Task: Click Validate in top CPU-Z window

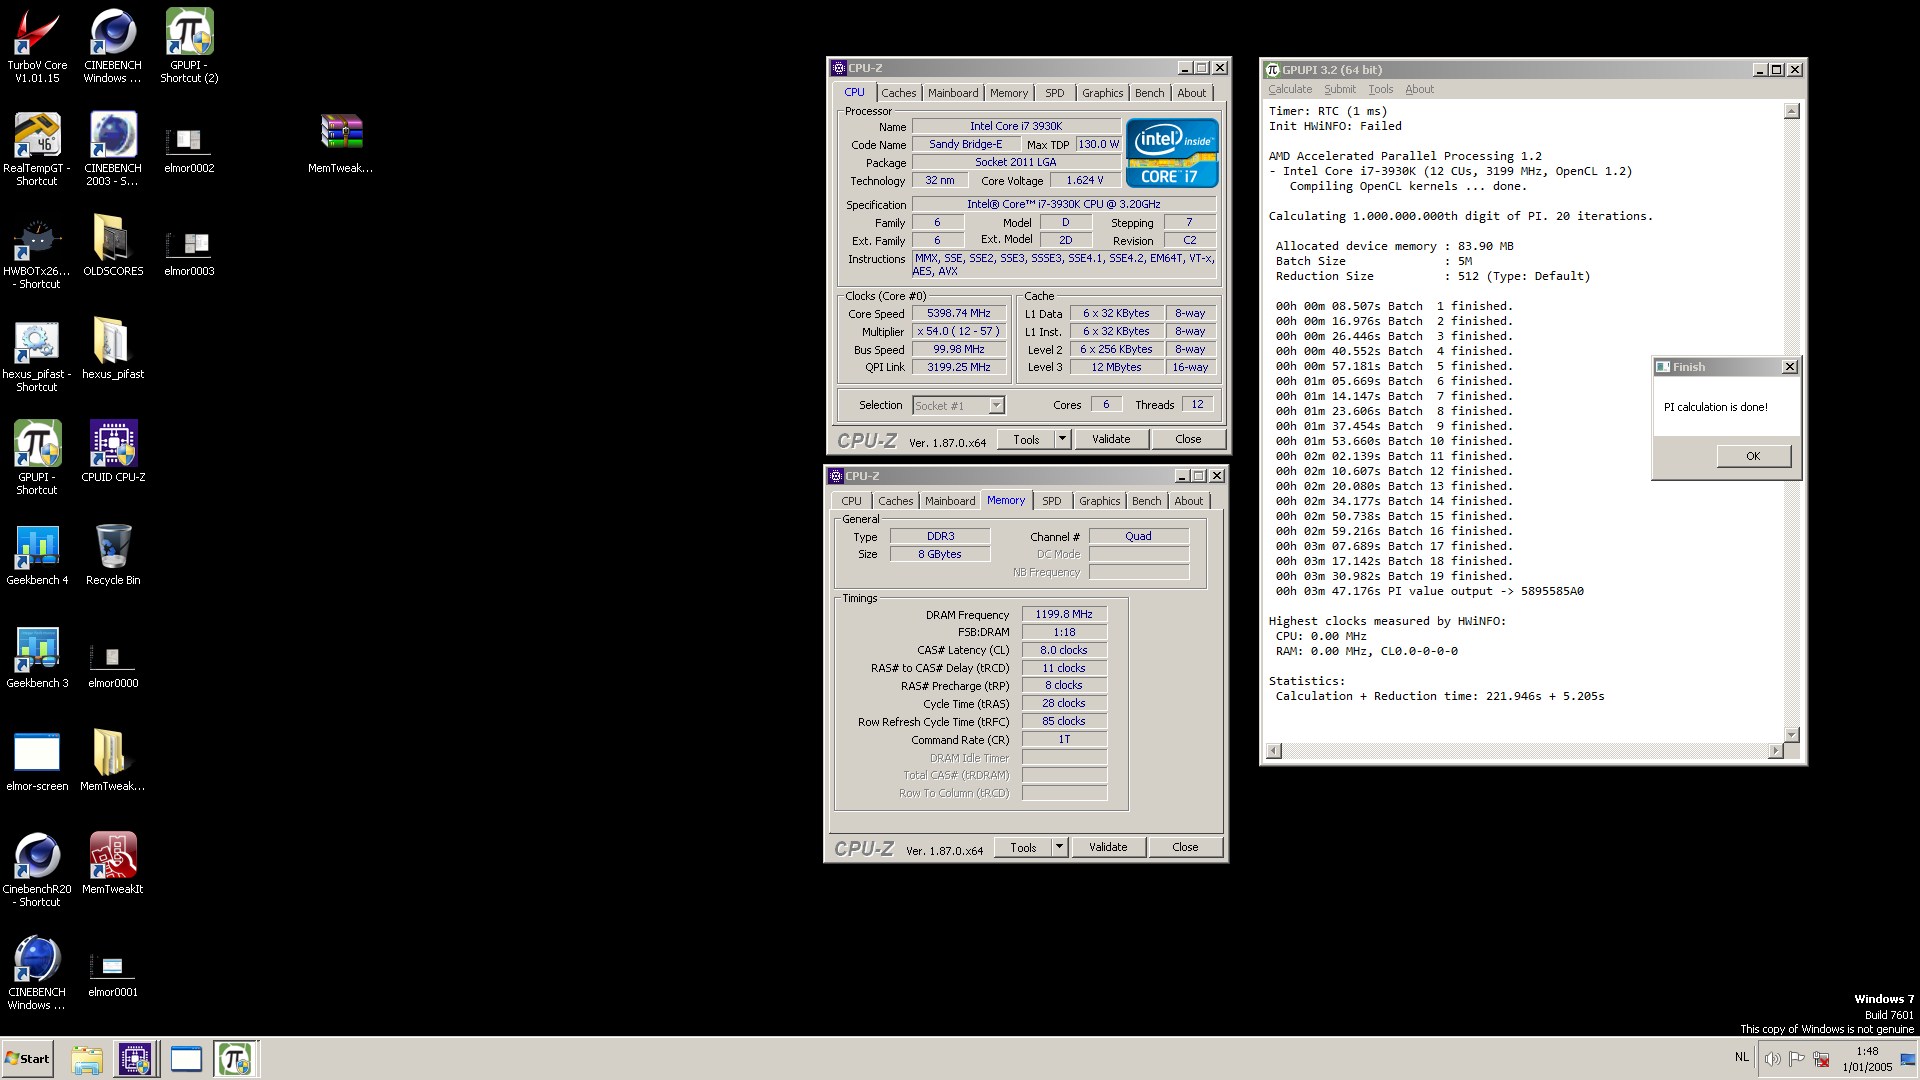Action: coord(1111,439)
